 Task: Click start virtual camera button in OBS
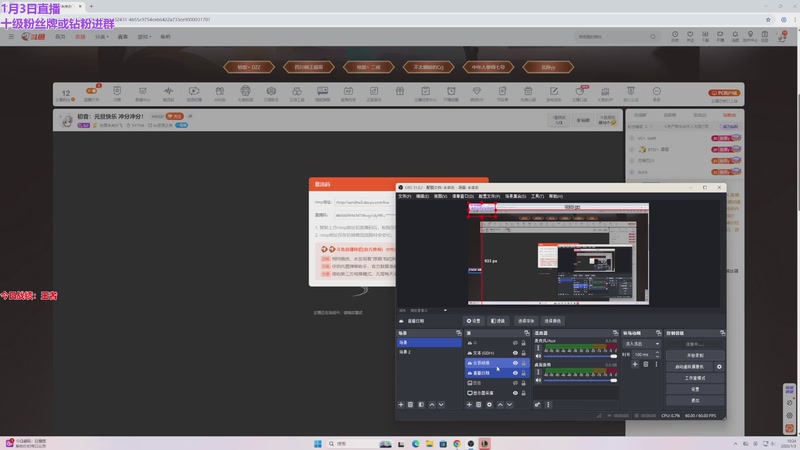click(690, 367)
